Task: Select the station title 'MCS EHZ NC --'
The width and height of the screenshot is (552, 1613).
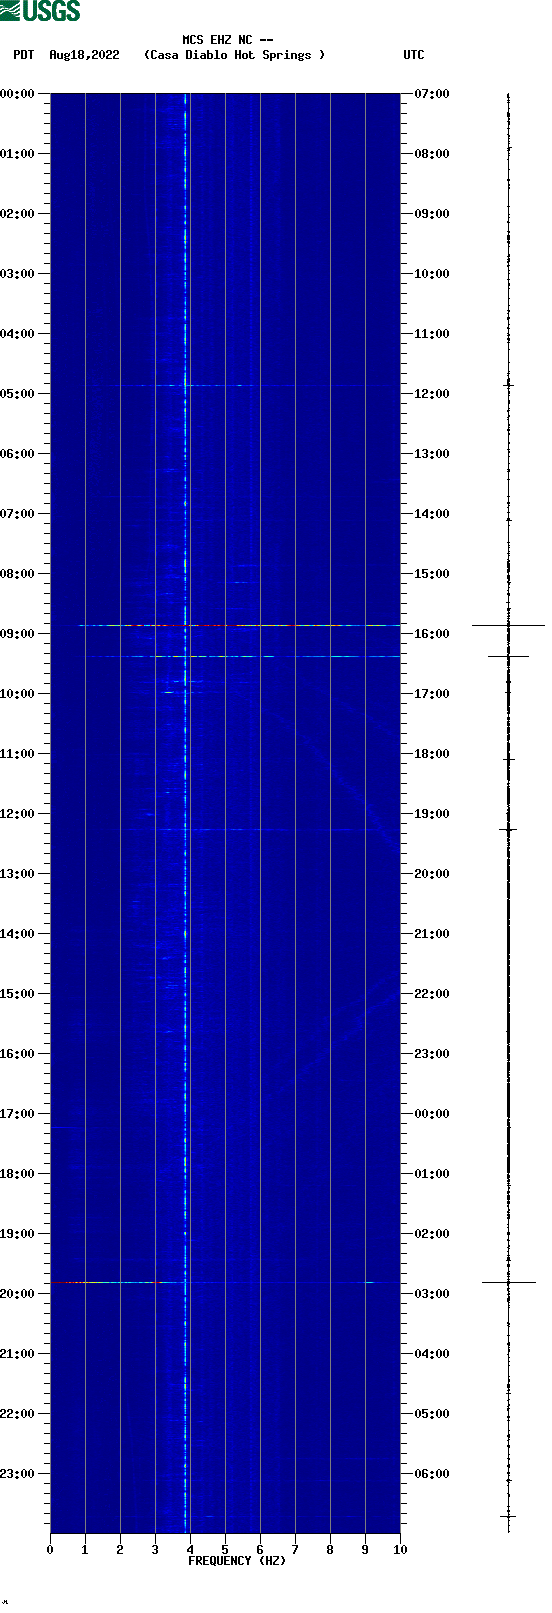Action: (x=228, y=40)
